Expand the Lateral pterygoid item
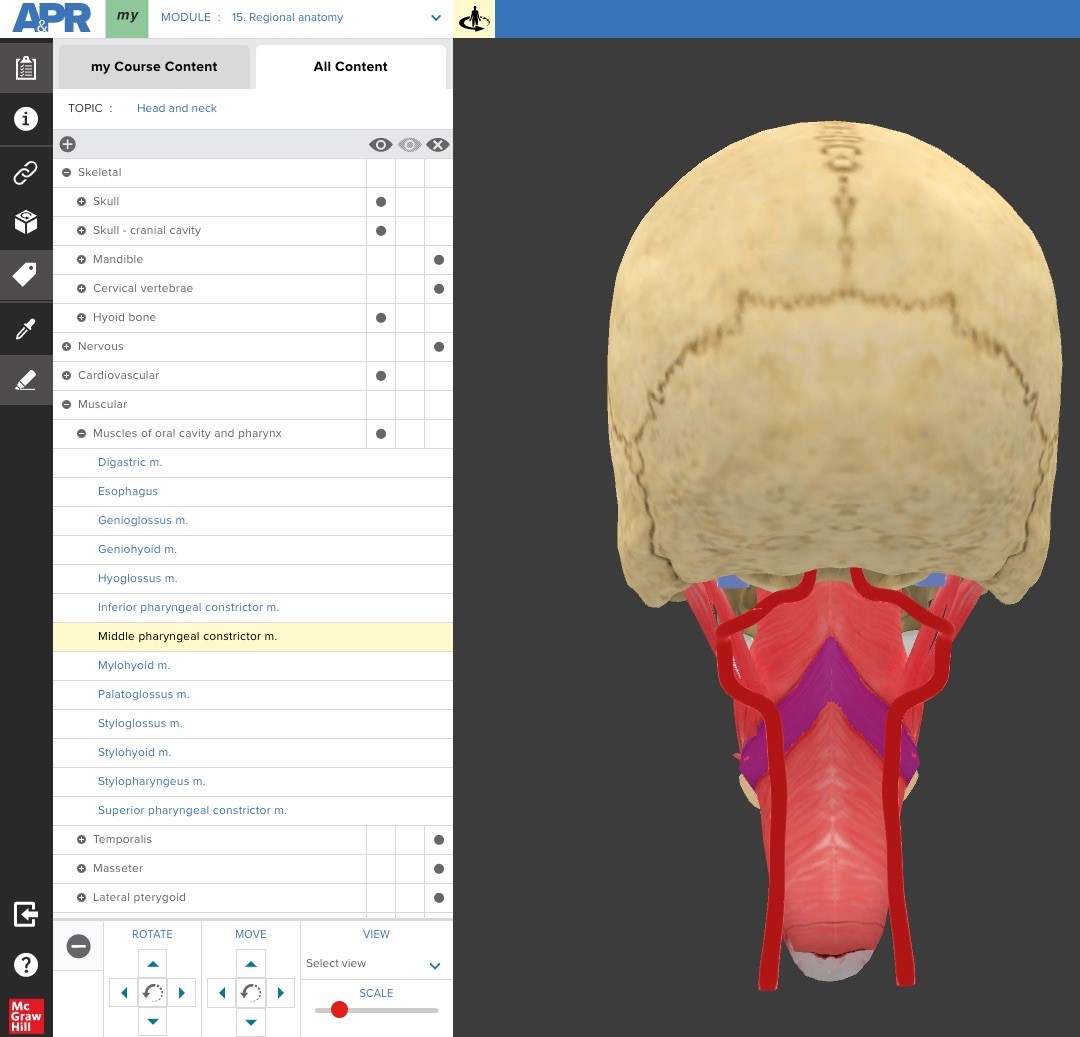 point(81,897)
